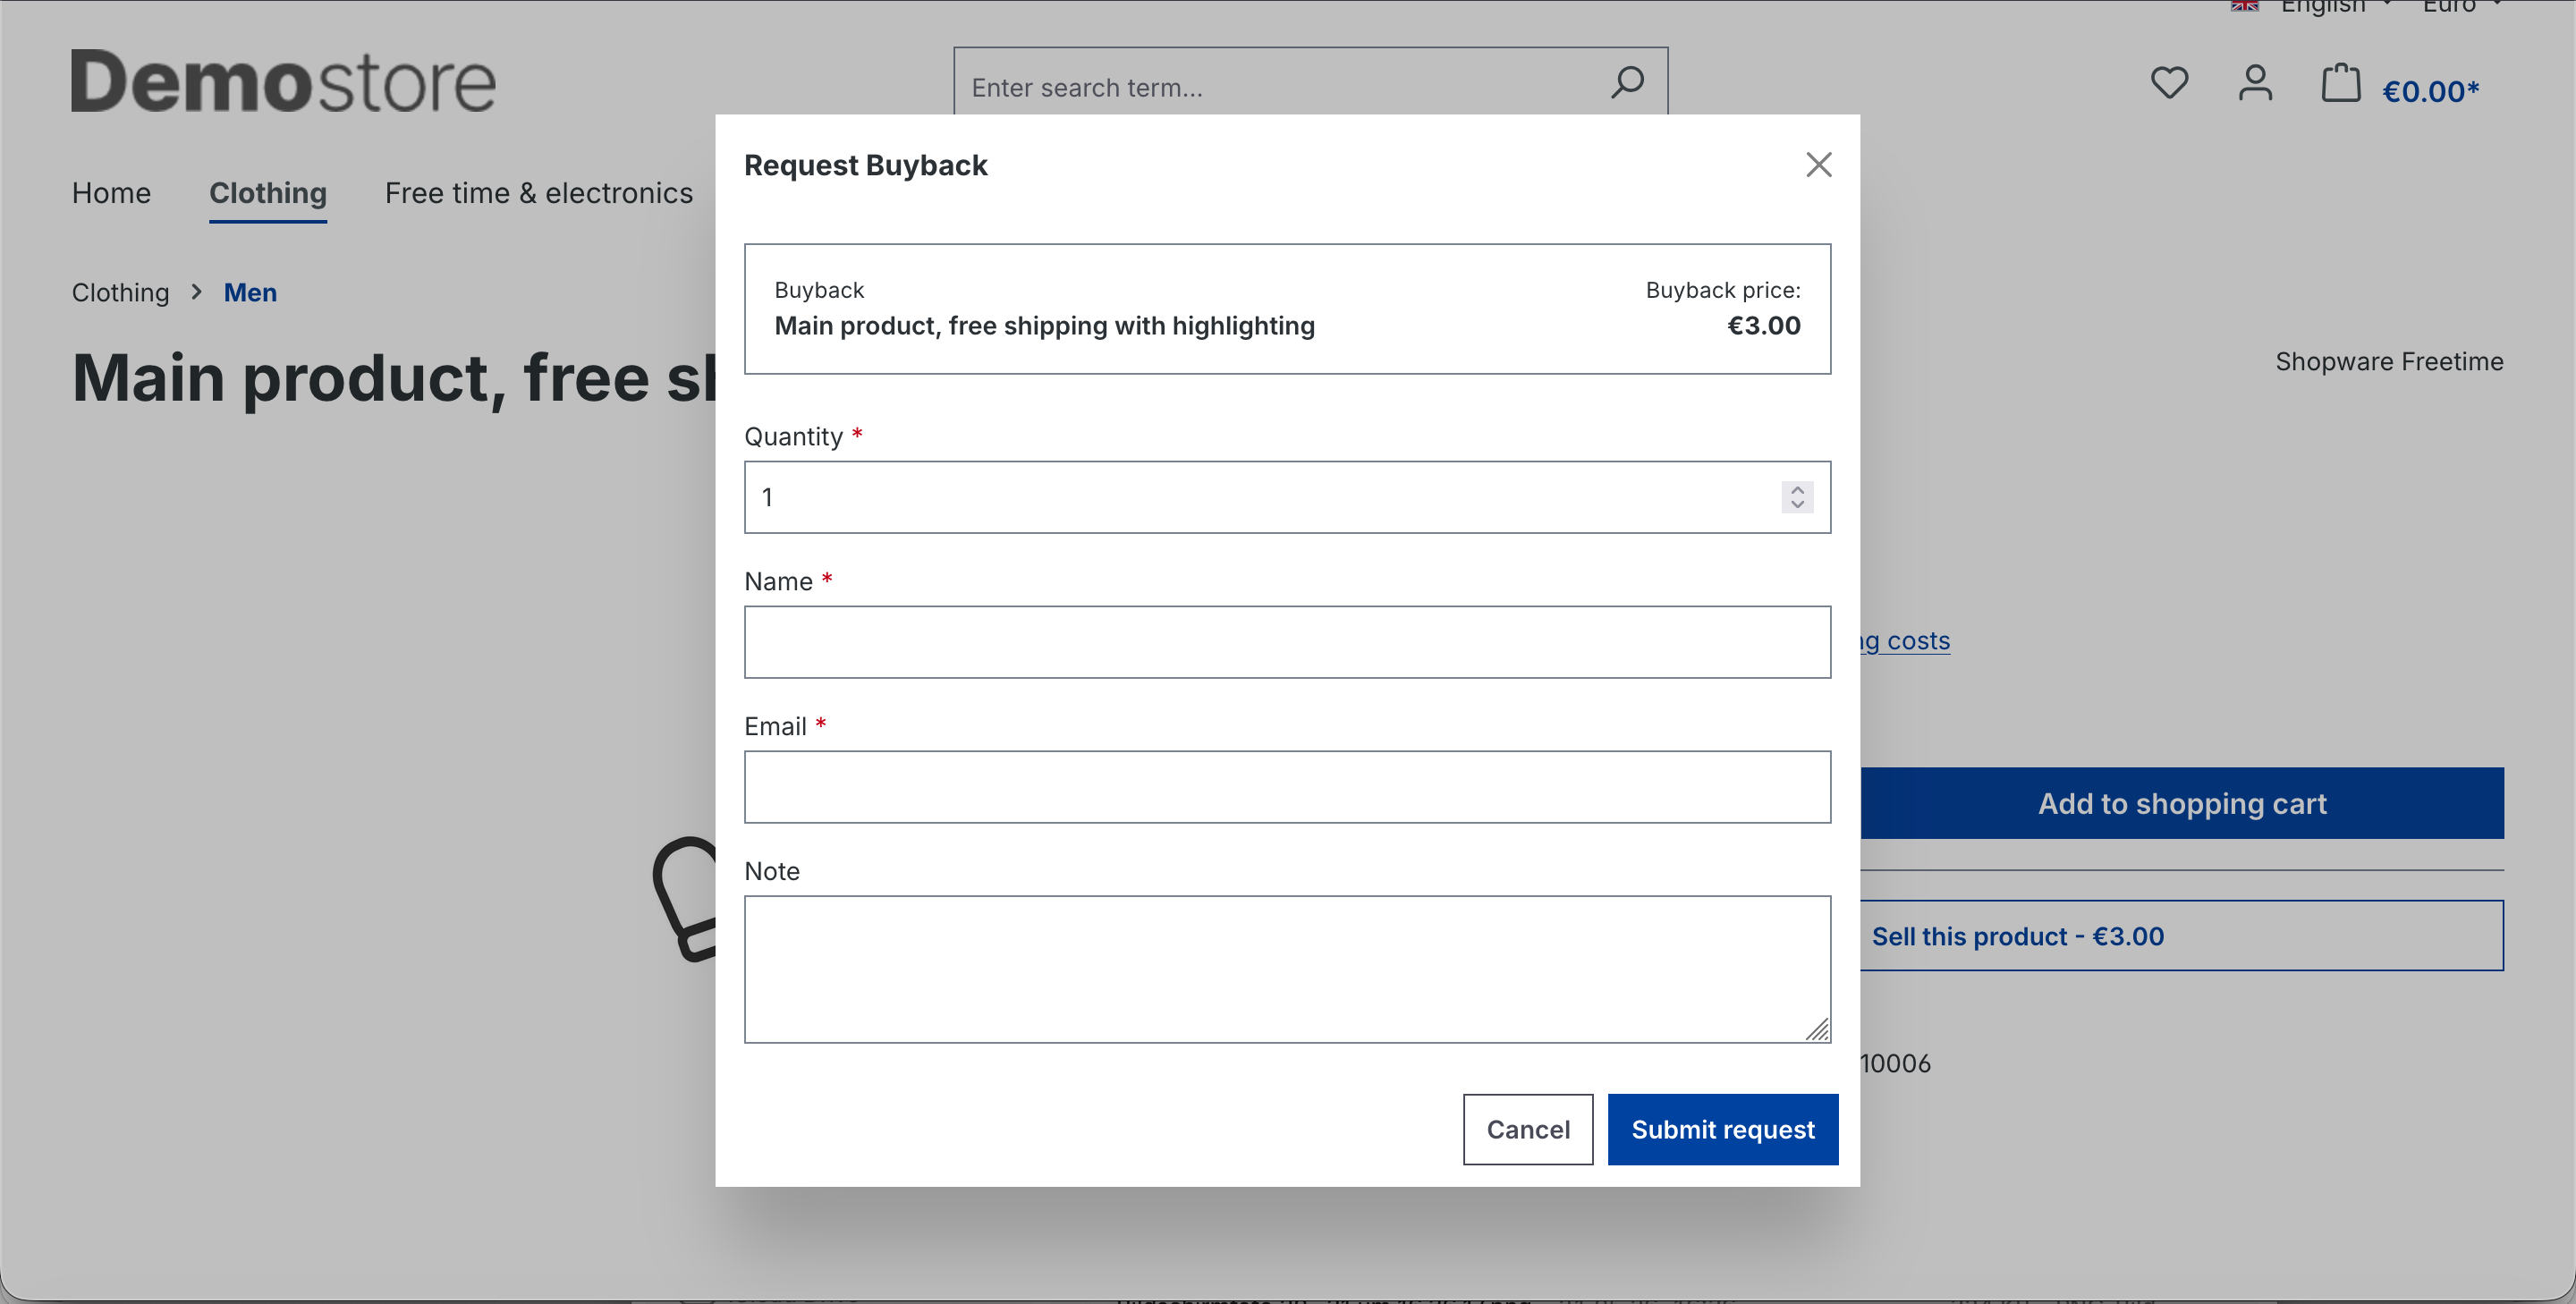This screenshot has height=1304, width=2576.
Task: Click the Shopware Freetime manufacturer text
Action: pos(2389,361)
